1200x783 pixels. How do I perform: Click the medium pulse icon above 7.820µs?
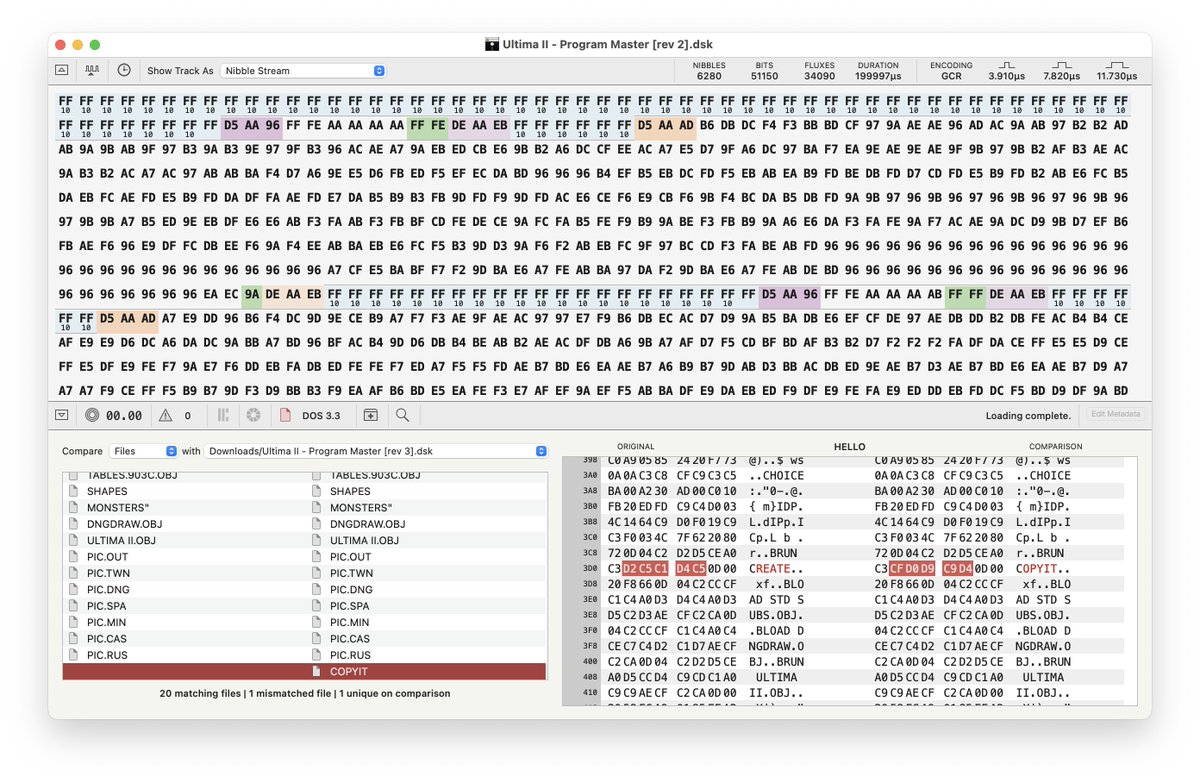(1061, 65)
